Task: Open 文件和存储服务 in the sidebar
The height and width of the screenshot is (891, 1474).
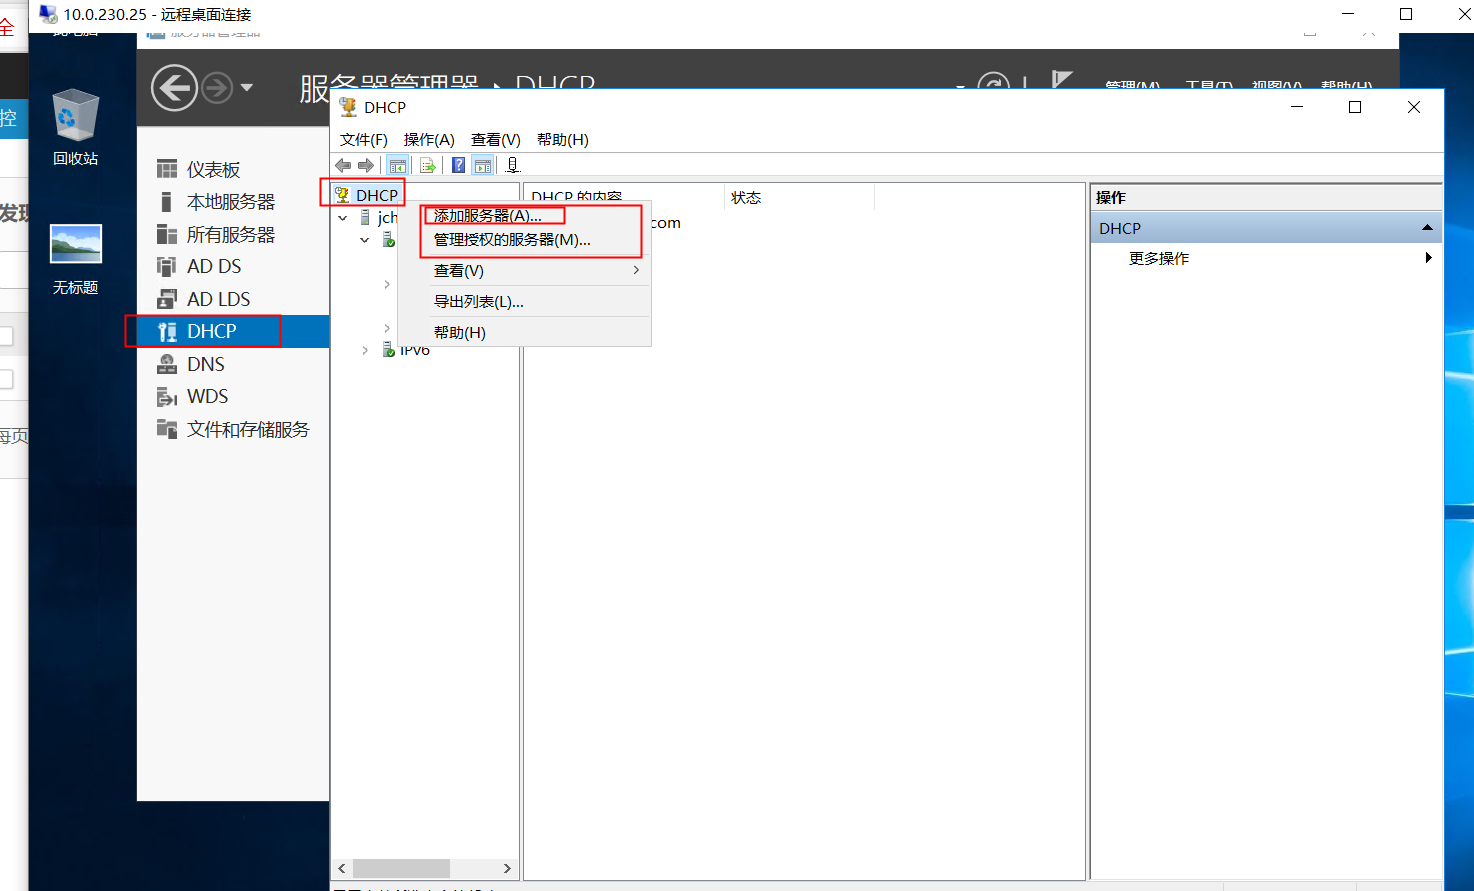Action: click(233, 429)
